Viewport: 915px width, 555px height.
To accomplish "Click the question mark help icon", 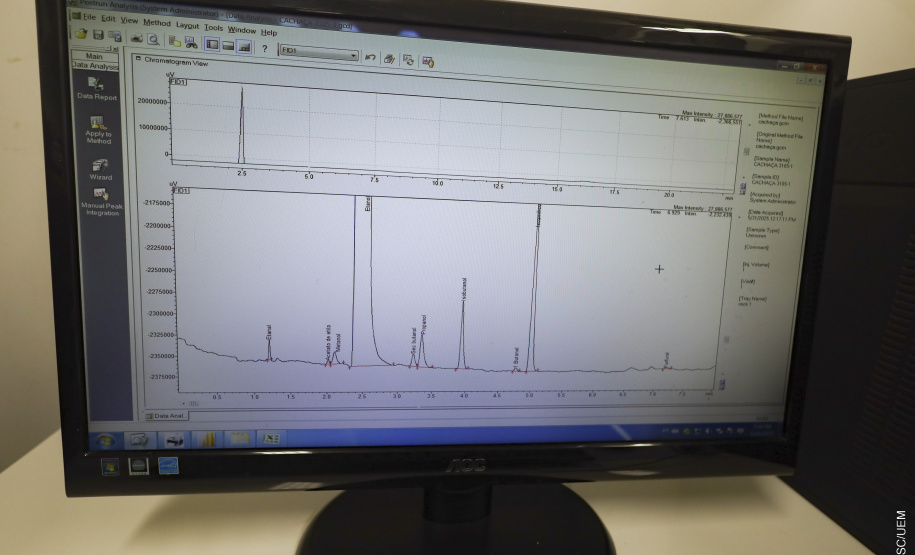I will (264, 48).
